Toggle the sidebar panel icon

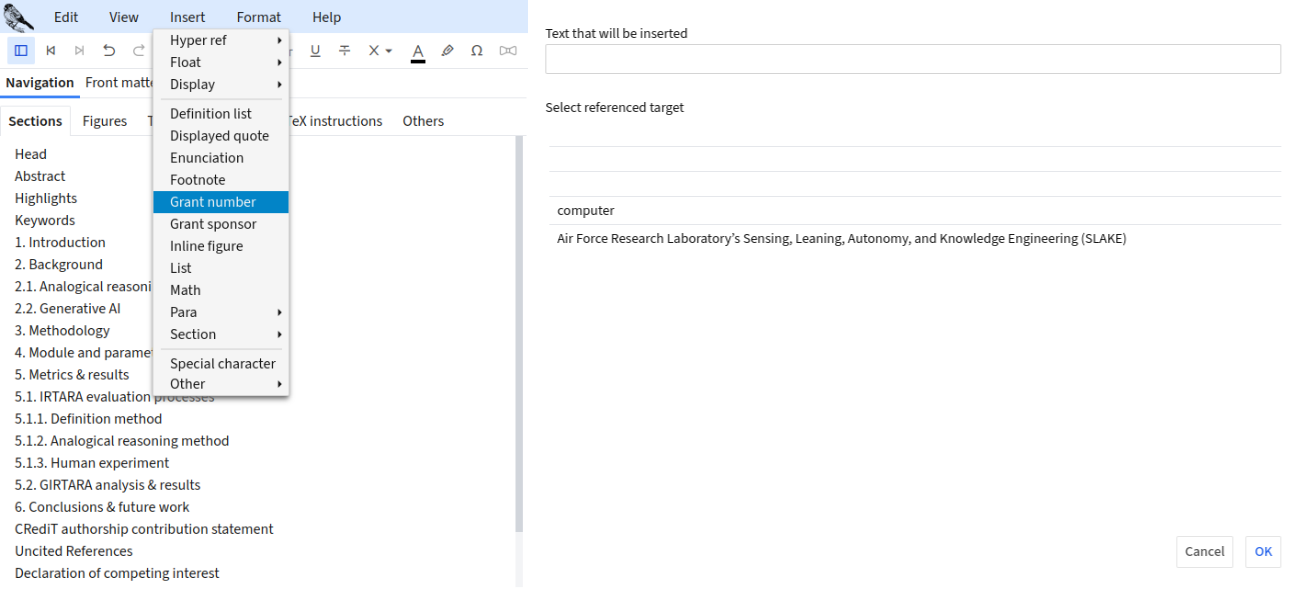[21, 50]
